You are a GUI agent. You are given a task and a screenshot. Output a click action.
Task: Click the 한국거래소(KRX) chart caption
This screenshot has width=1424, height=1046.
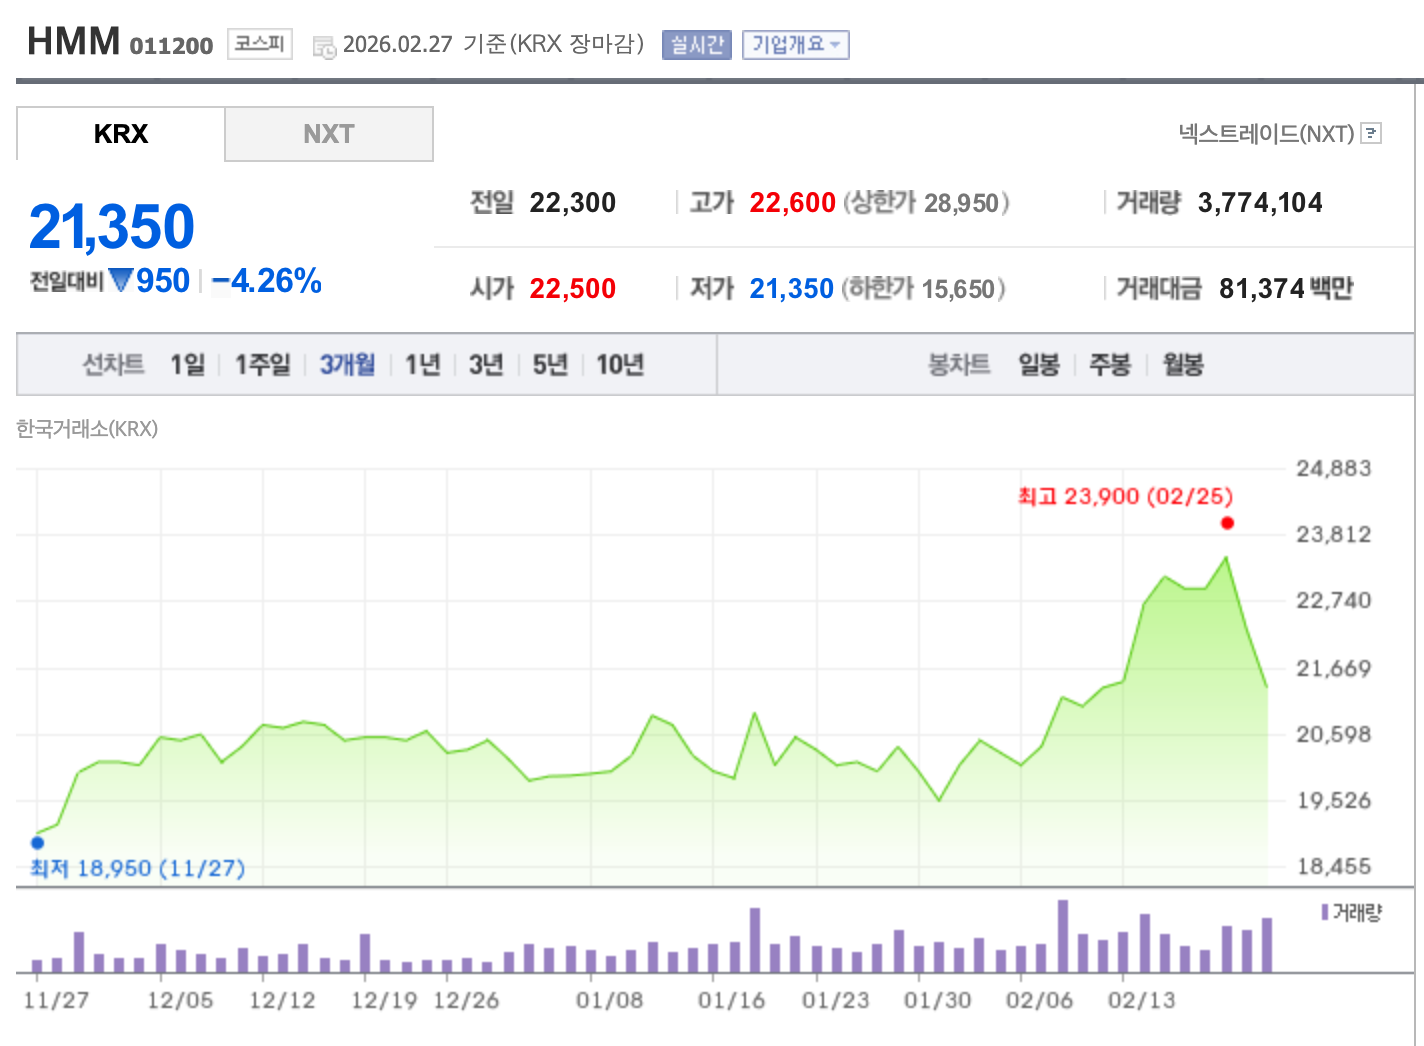87,429
